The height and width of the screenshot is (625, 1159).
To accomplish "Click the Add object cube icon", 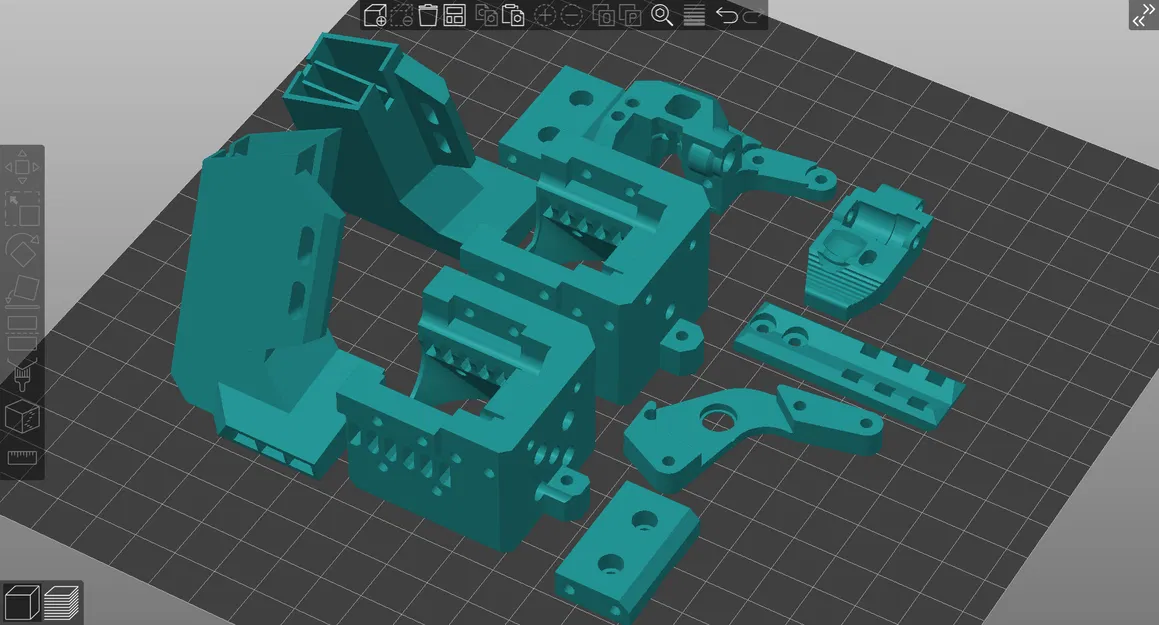I will (x=375, y=15).
